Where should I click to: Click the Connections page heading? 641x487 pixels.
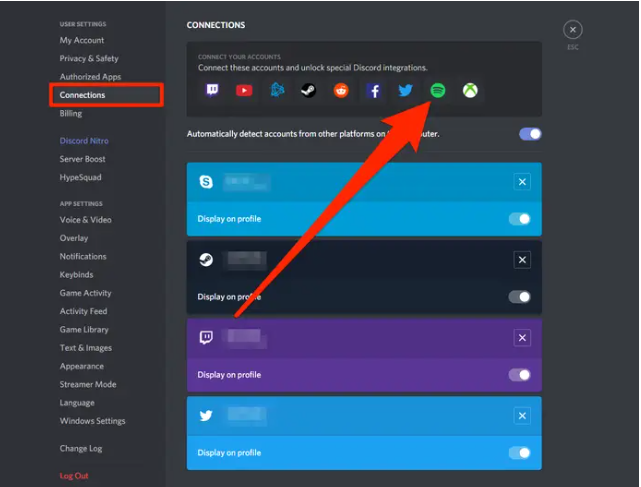[216, 25]
